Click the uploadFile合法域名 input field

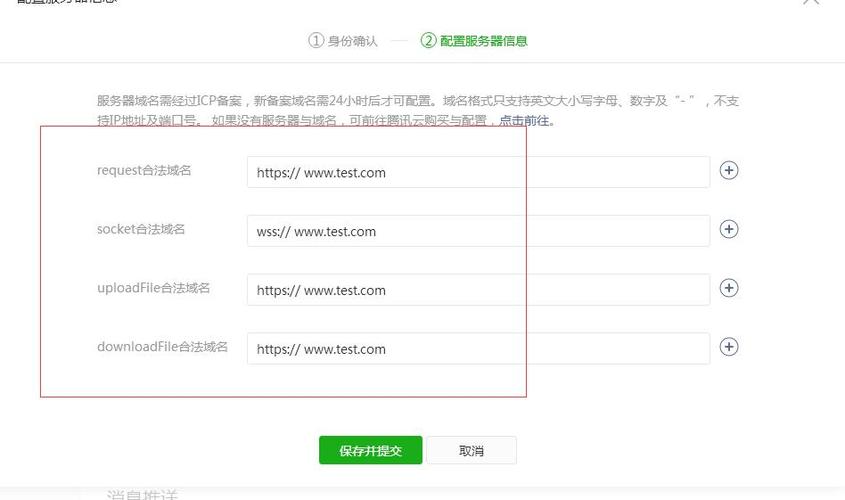point(479,290)
